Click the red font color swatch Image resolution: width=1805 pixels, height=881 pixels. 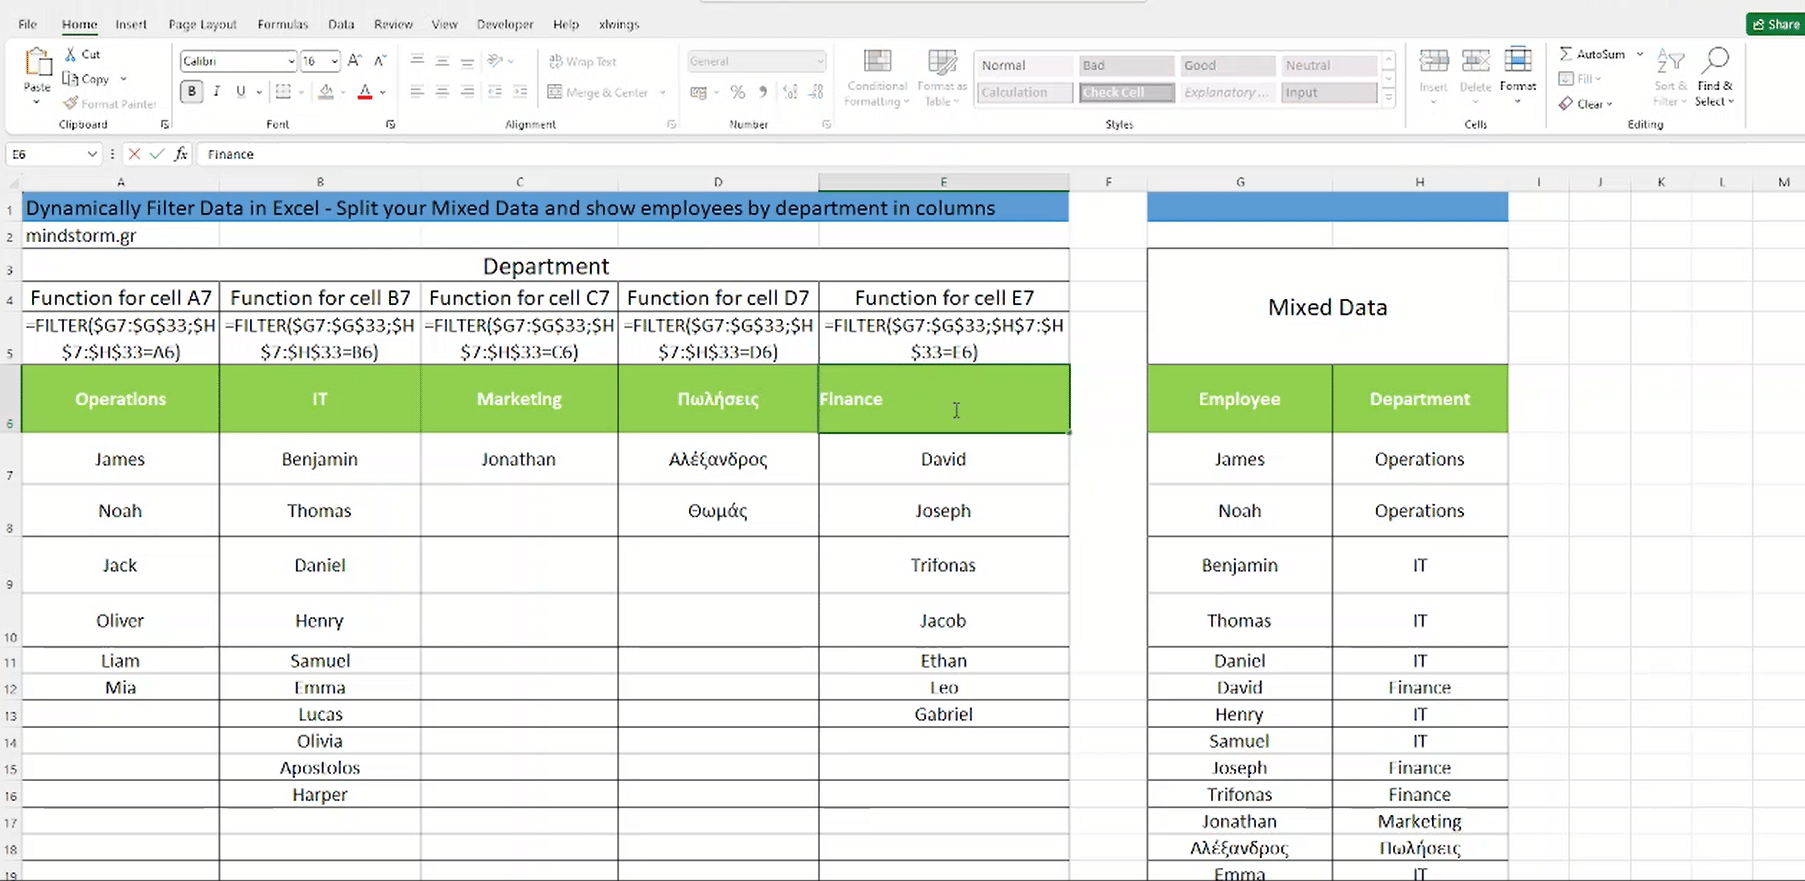pos(365,93)
